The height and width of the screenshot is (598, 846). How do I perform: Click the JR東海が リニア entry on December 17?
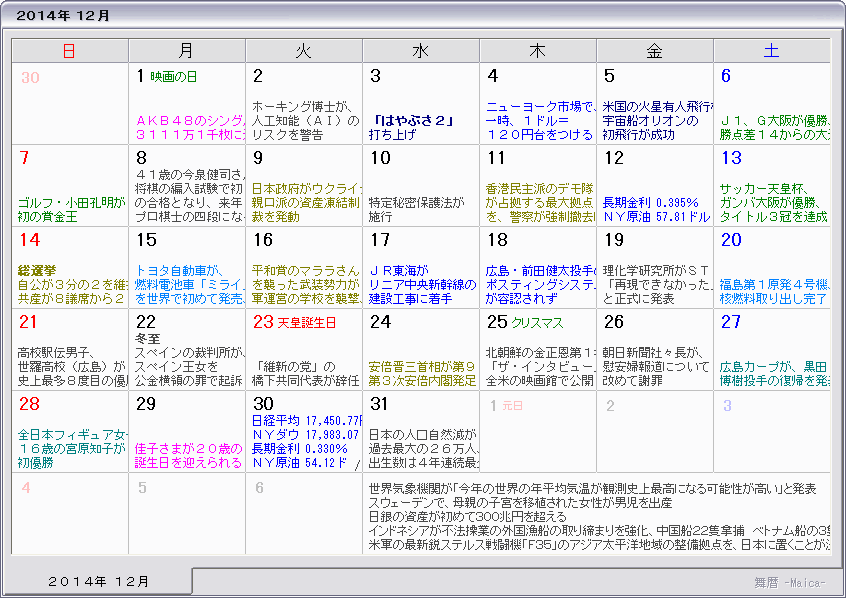pyautogui.click(x=422, y=284)
